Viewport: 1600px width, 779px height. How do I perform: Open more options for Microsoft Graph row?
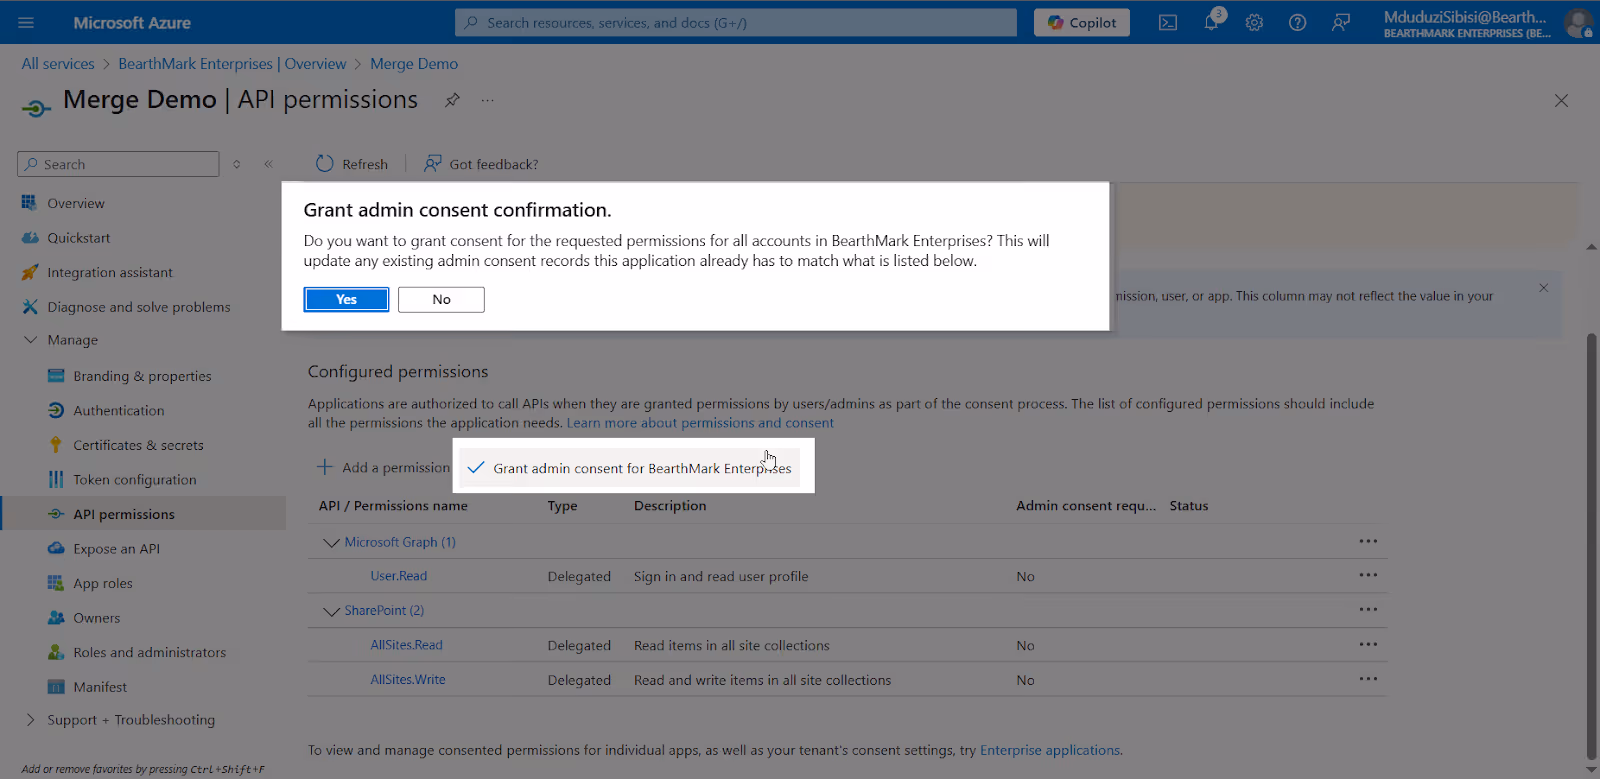[x=1368, y=541]
